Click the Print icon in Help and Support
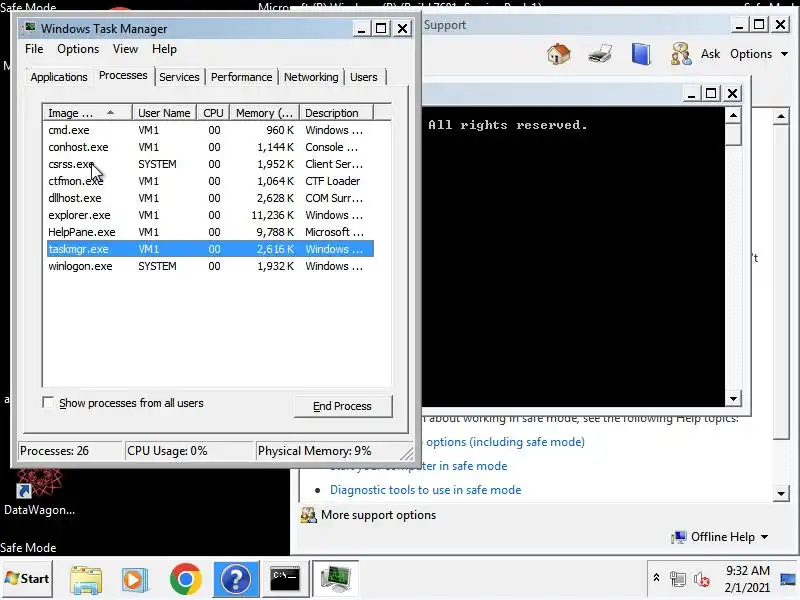Viewport: 800px width, 600px height. pyautogui.click(x=600, y=54)
